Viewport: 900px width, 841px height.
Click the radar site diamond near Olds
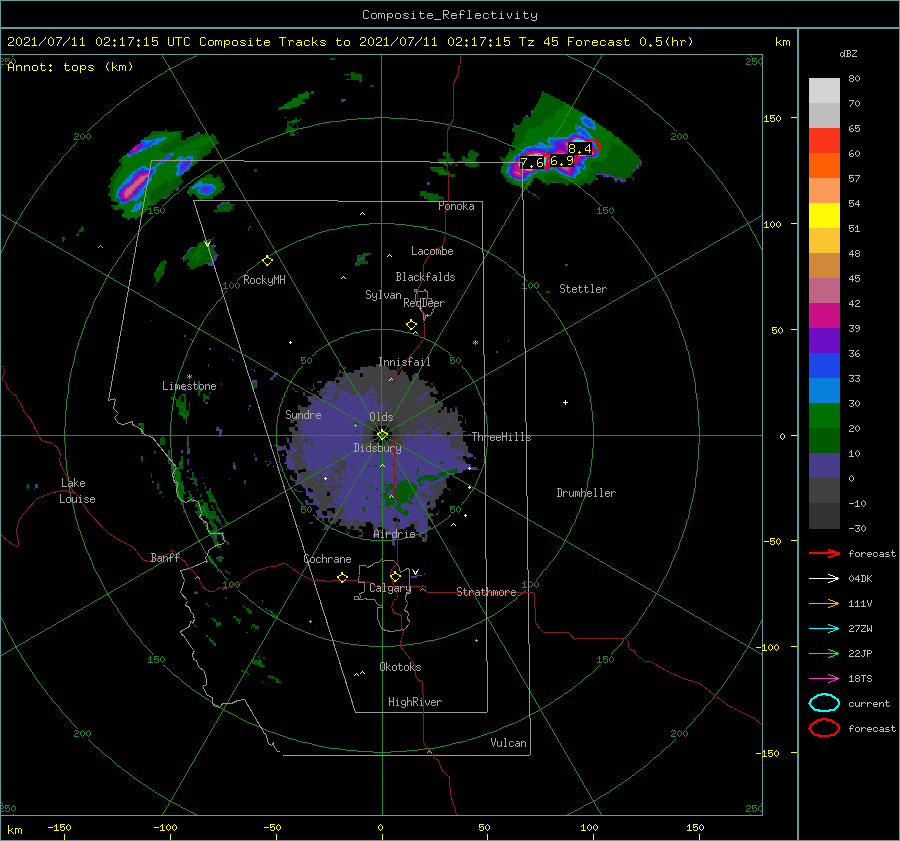click(382, 435)
